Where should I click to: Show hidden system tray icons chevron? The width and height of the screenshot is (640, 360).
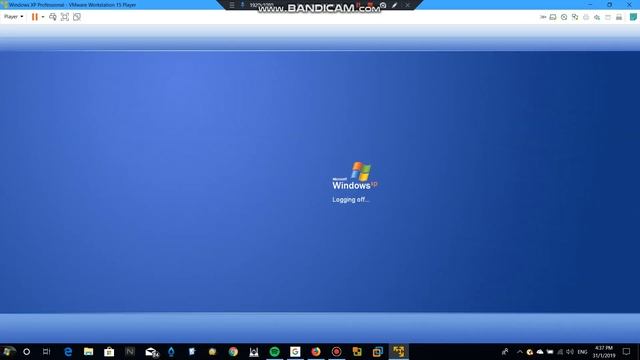[x=520, y=351]
